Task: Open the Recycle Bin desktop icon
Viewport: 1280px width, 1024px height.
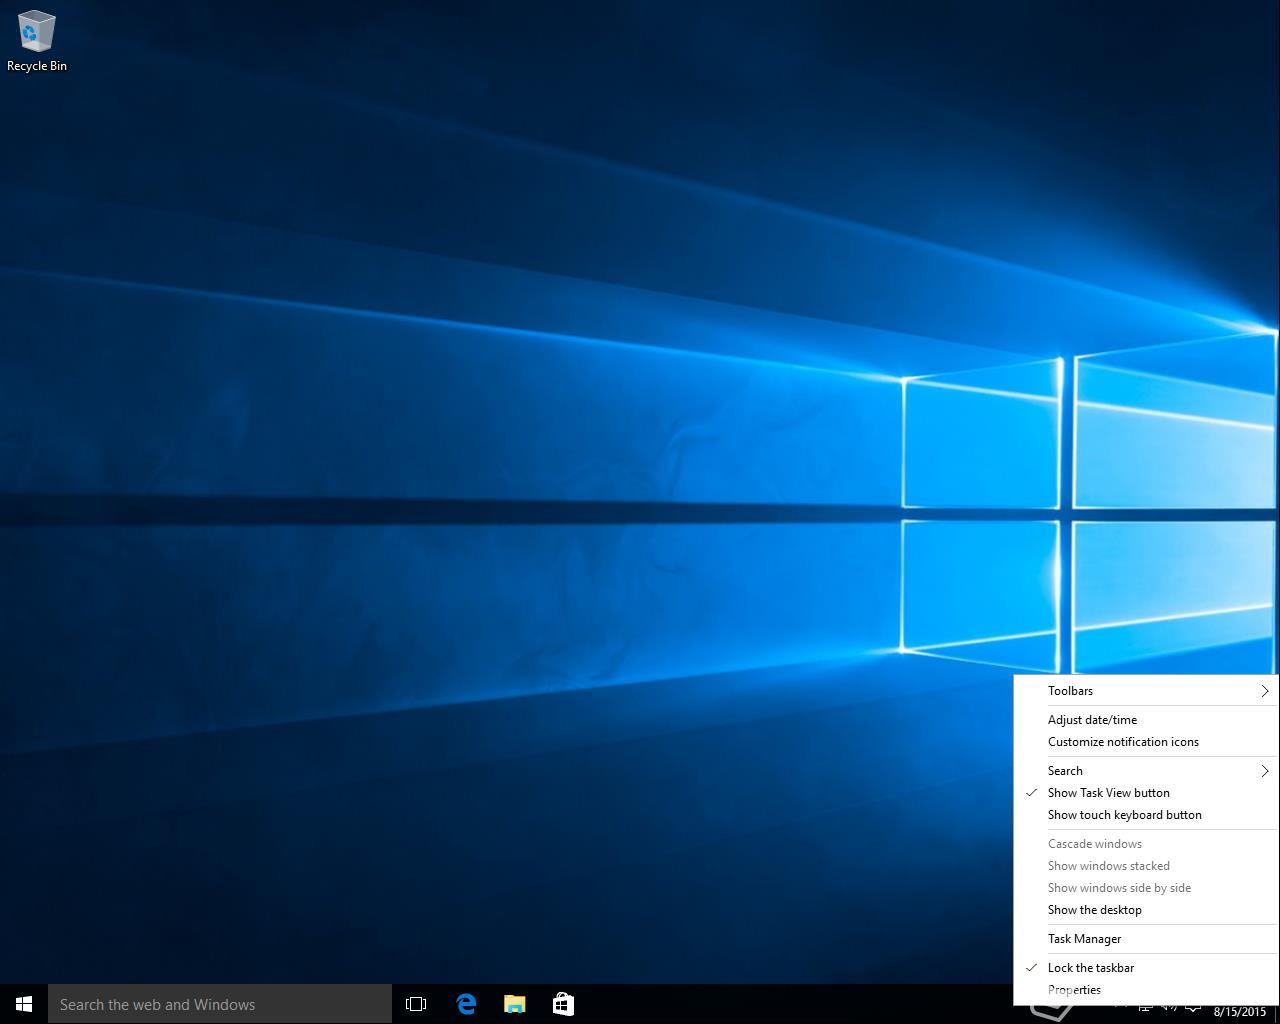Action: (x=37, y=42)
